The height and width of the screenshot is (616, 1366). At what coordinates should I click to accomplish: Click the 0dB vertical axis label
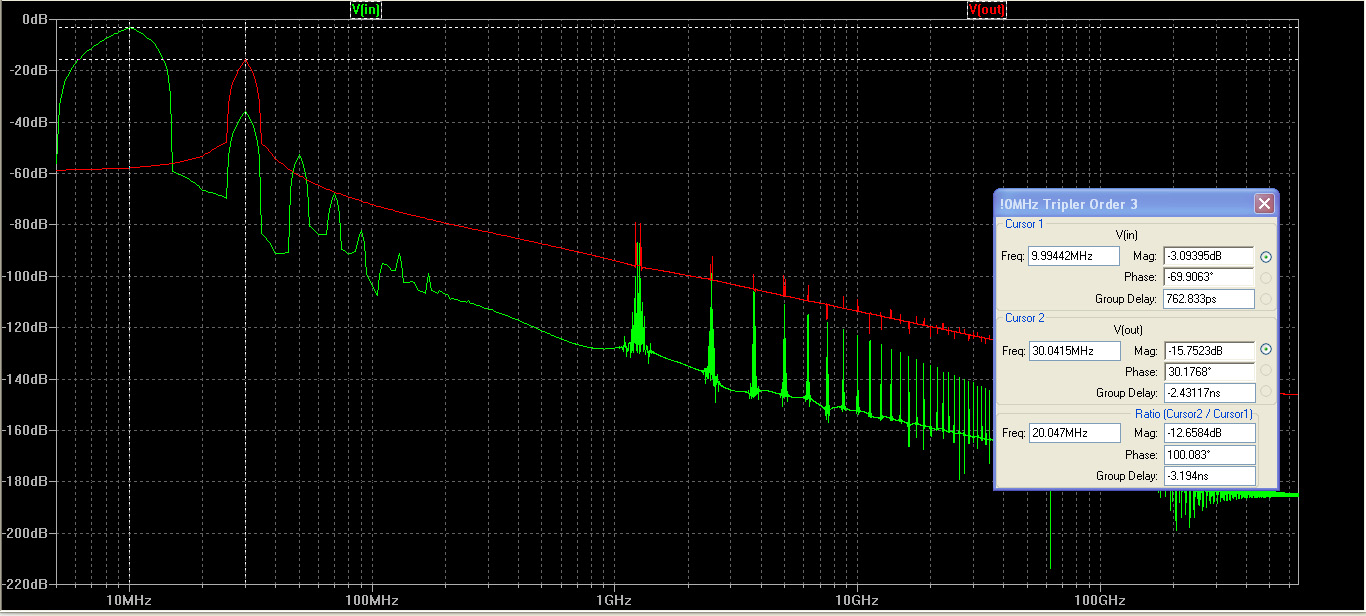point(35,19)
